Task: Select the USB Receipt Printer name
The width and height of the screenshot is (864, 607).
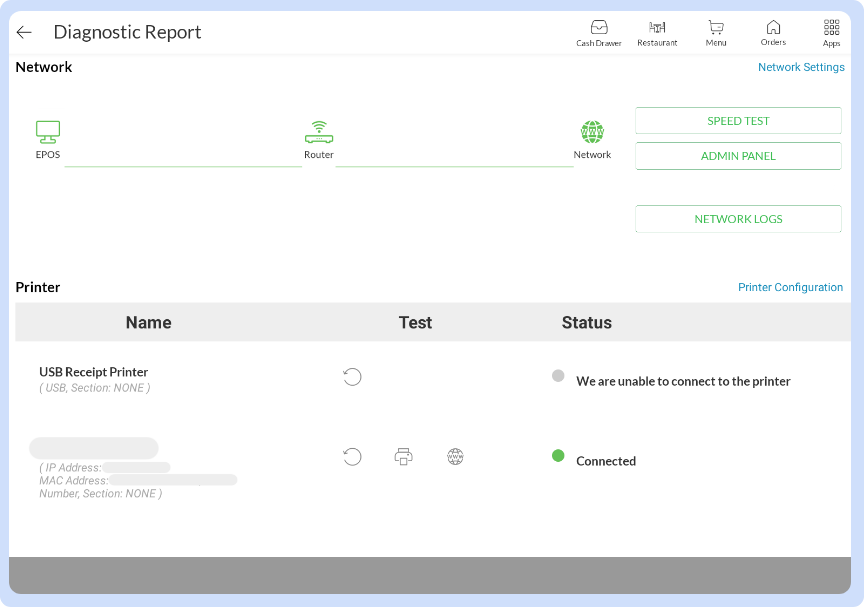Action: [x=94, y=372]
